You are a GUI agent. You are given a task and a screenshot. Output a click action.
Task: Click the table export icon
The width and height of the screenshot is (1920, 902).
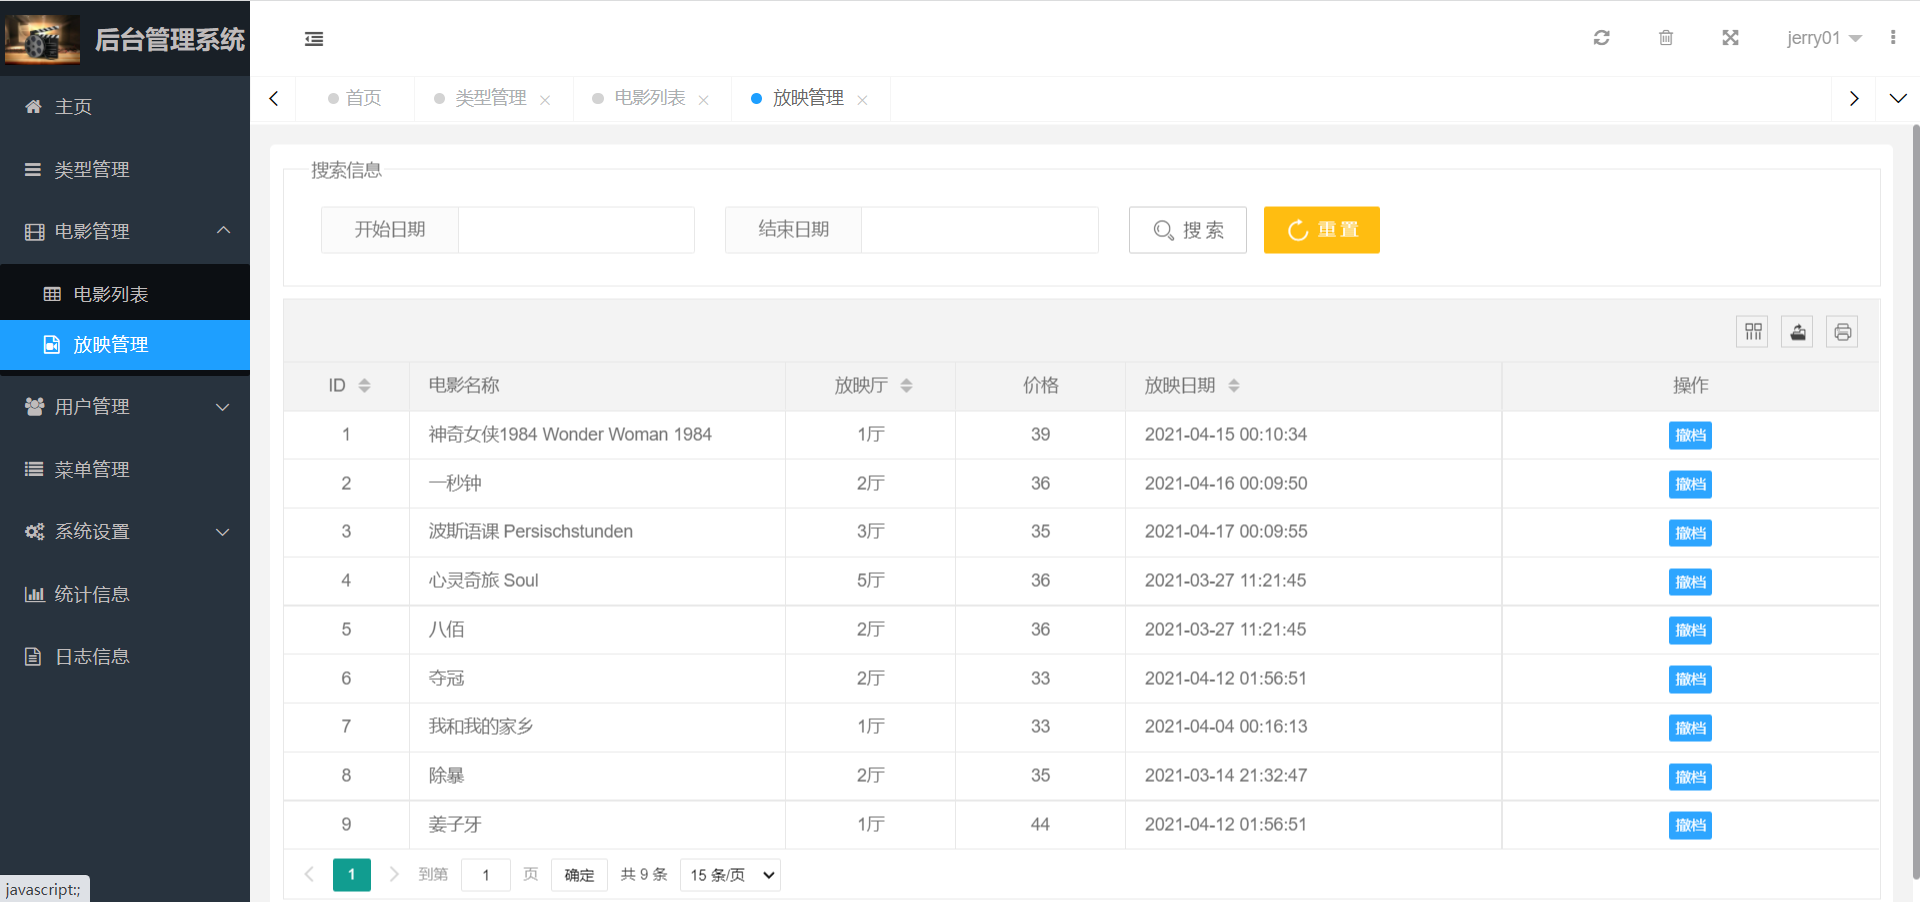[1798, 332]
